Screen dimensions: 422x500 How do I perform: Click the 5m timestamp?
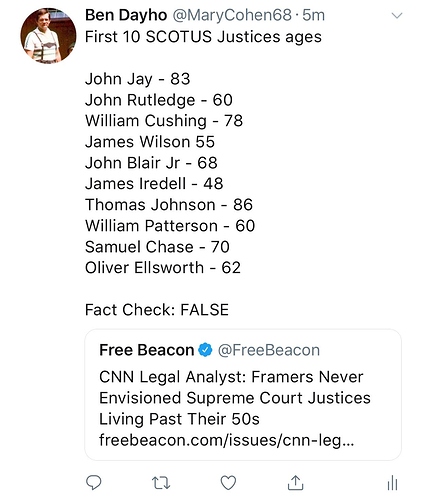(x=313, y=15)
